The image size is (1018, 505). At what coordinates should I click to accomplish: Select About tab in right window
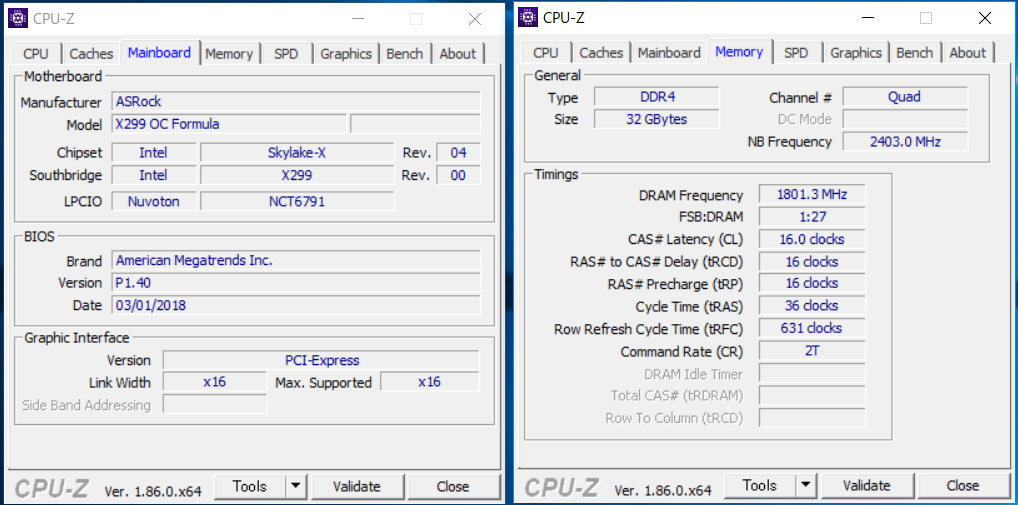(968, 53)
